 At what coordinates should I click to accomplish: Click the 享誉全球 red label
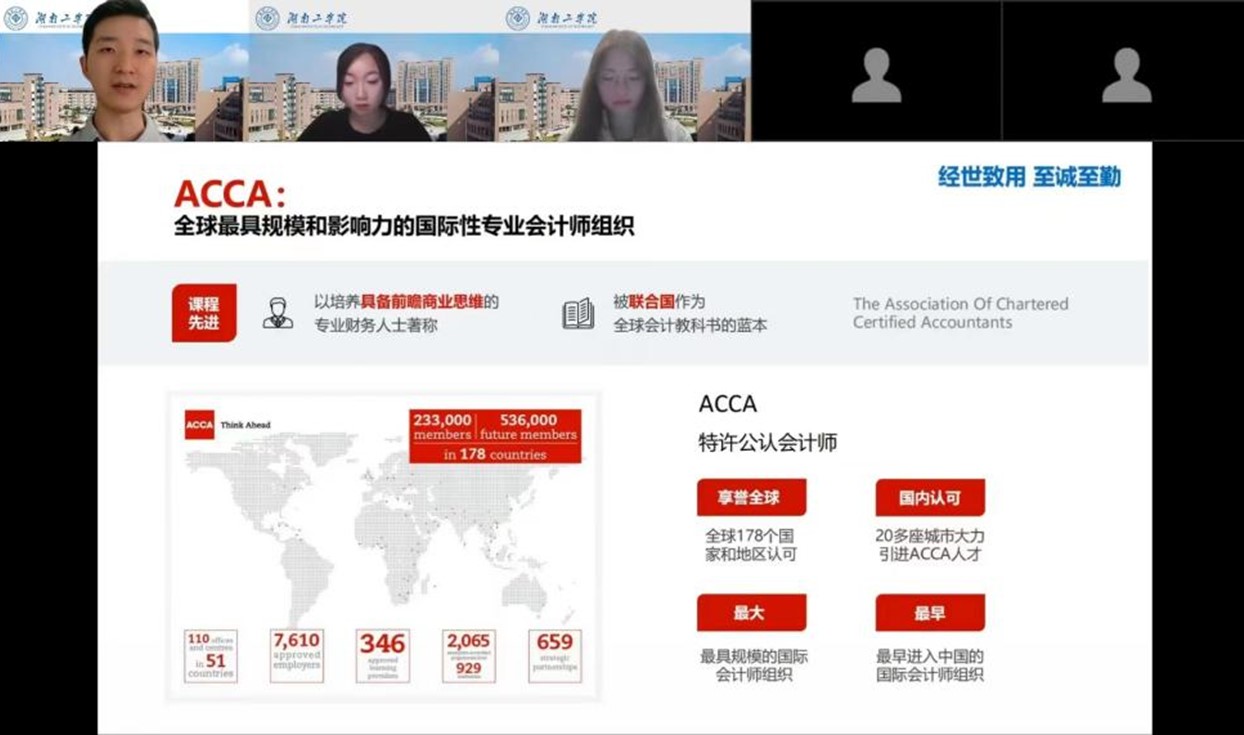751,497
